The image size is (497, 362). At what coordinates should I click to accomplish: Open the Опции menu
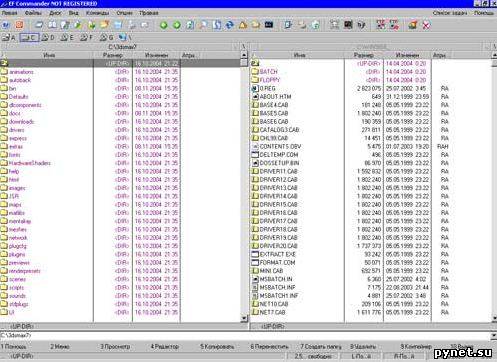coord(124,13)
